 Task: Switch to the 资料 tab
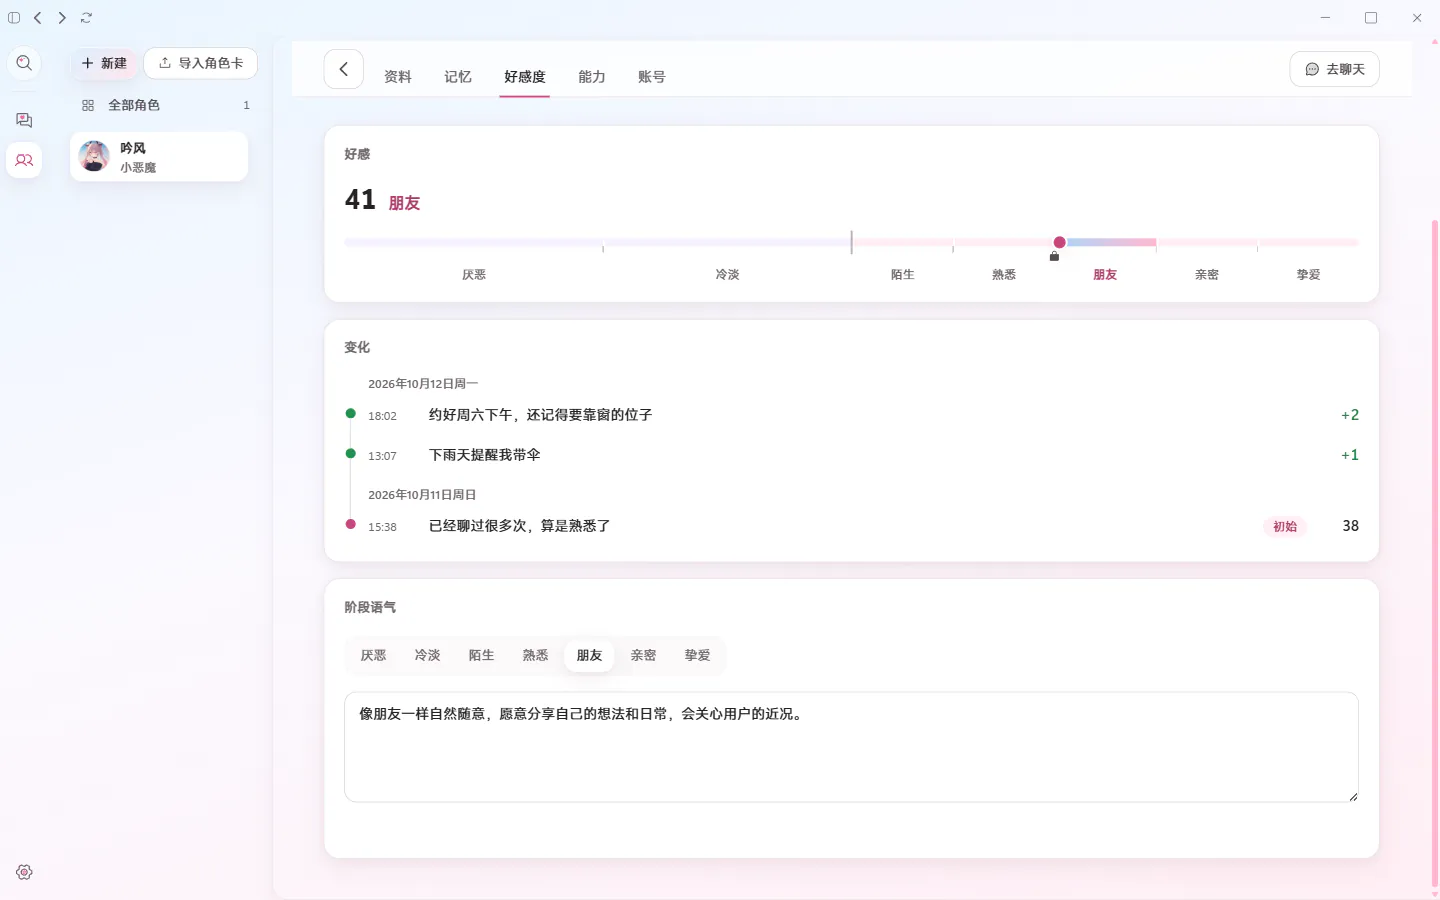pos(398,77)
